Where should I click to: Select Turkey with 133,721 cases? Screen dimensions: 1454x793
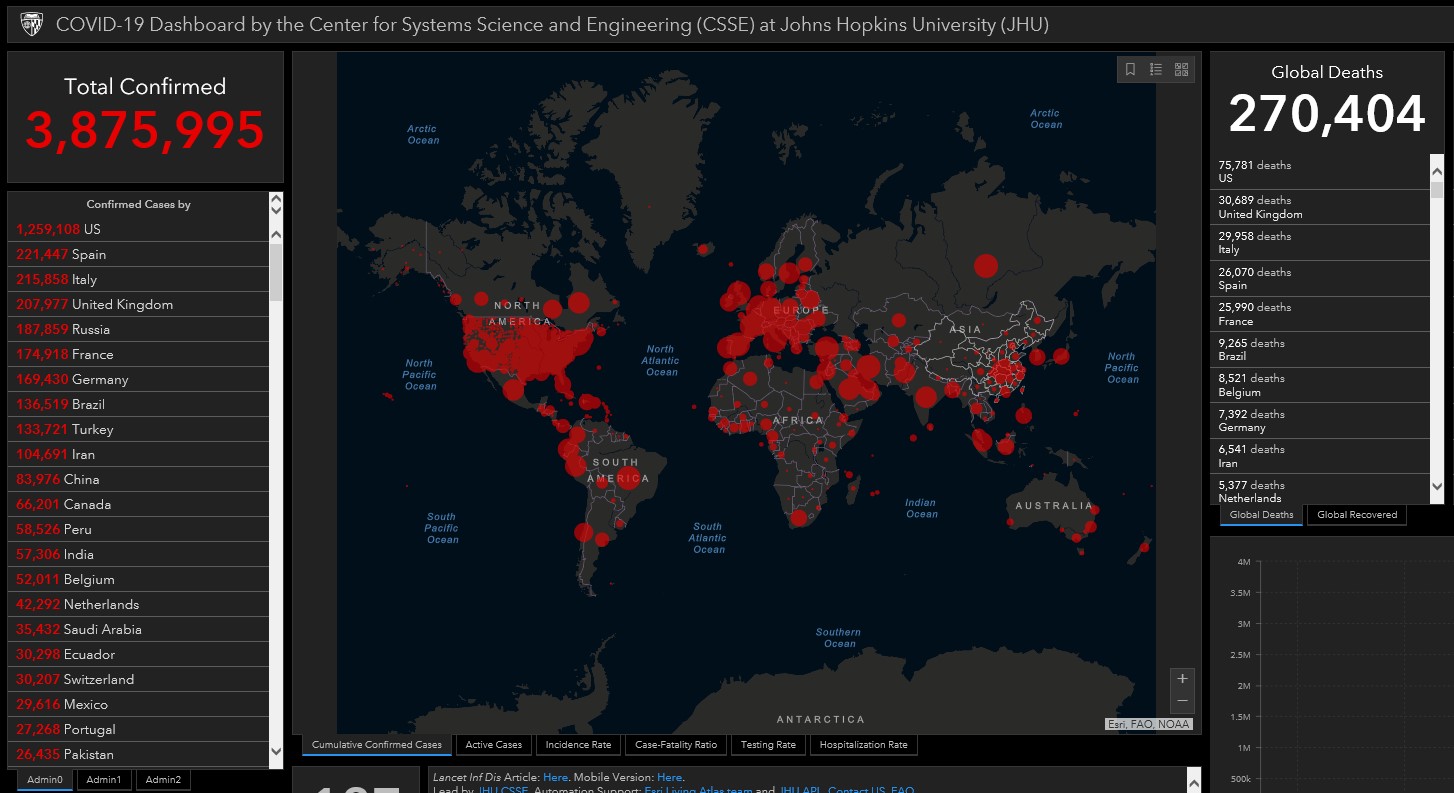[x=138, y=429]
